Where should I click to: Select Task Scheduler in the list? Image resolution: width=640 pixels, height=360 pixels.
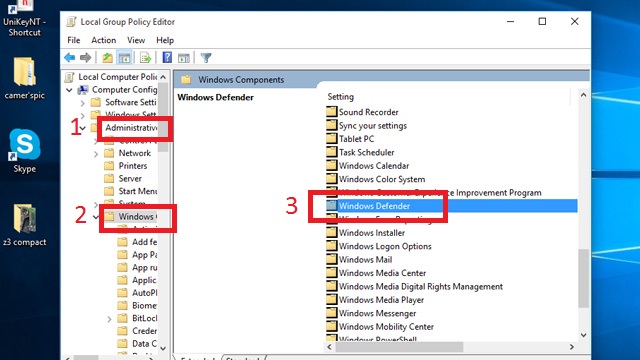(x=367, y=152)
